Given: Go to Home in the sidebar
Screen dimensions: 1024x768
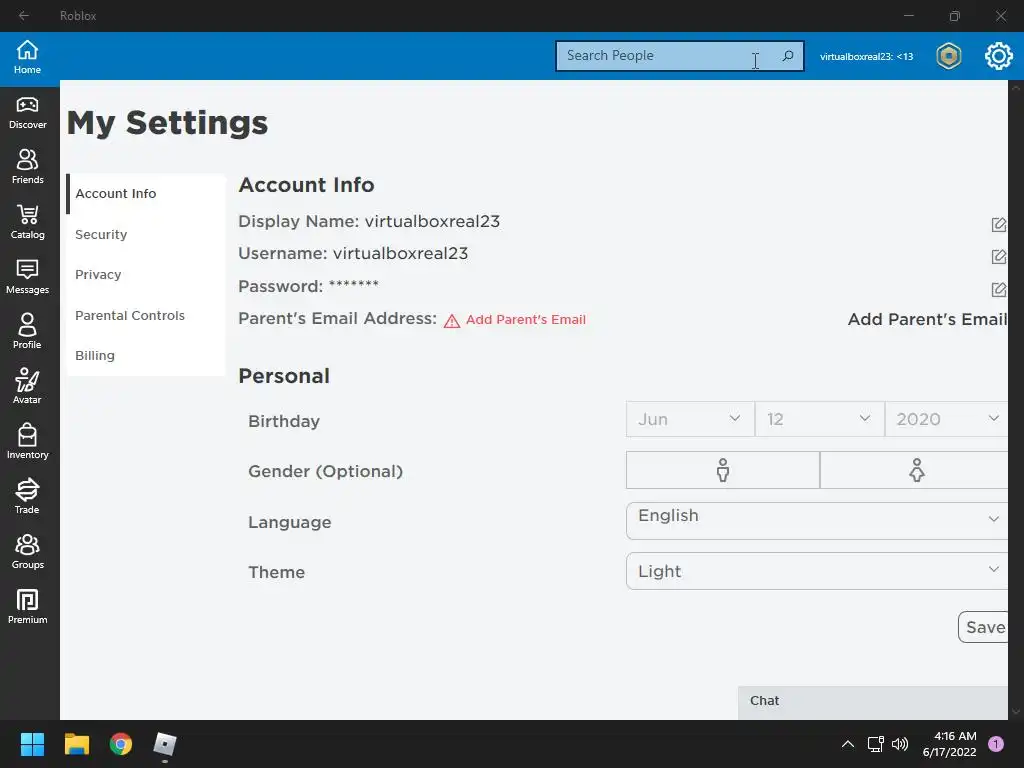Looking at the screenshot, I should click(27, 57).
